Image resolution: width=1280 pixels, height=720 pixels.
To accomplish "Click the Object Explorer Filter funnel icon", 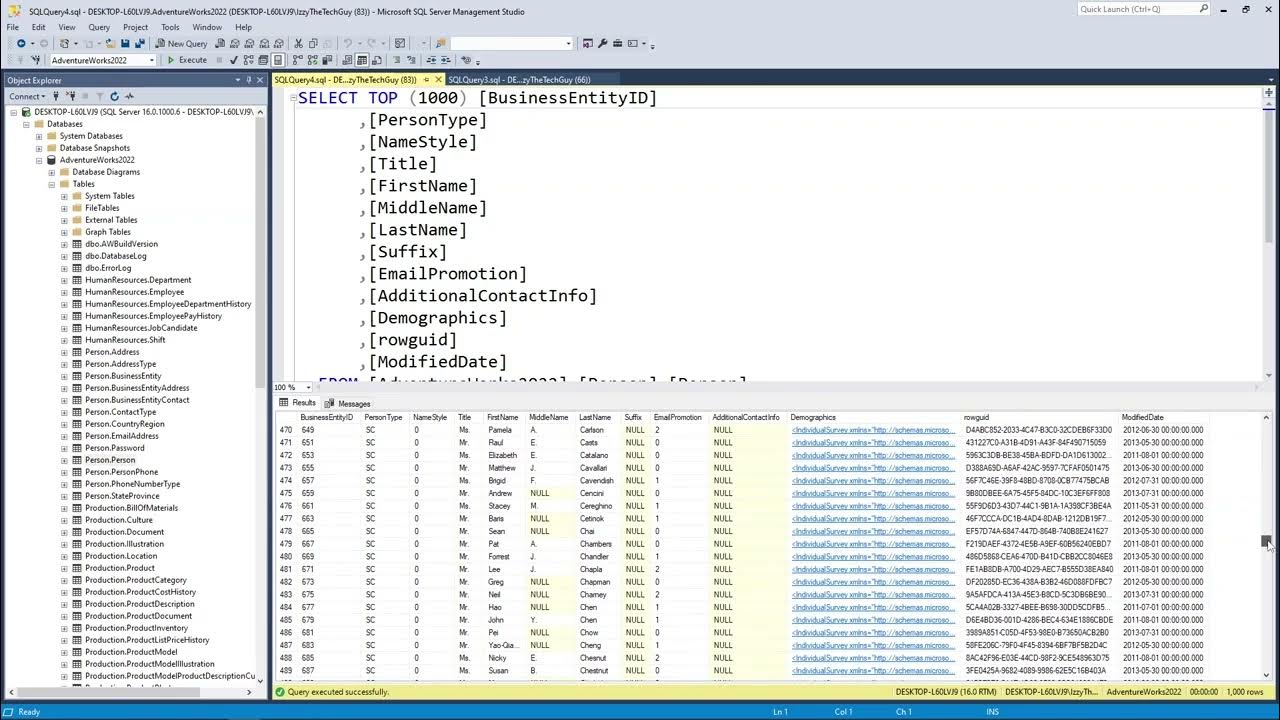I will [100, 96].
